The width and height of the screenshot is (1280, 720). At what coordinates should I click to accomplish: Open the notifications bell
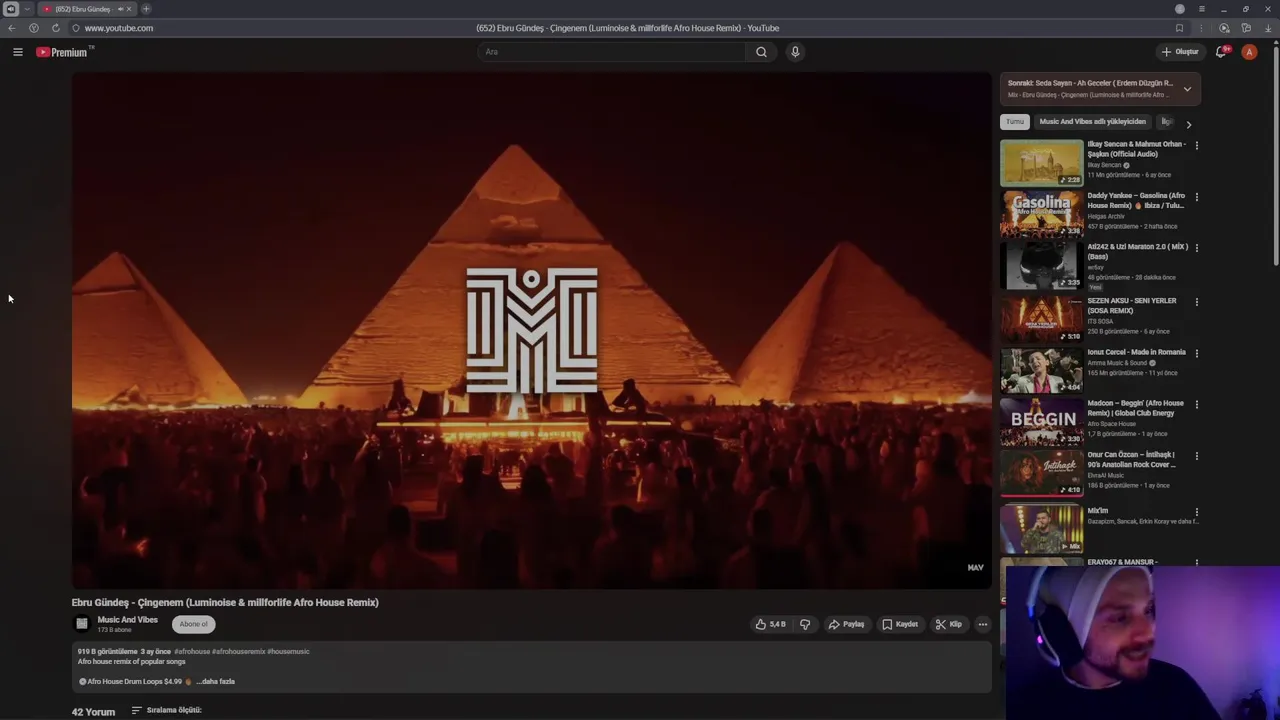pos(1221,52)
